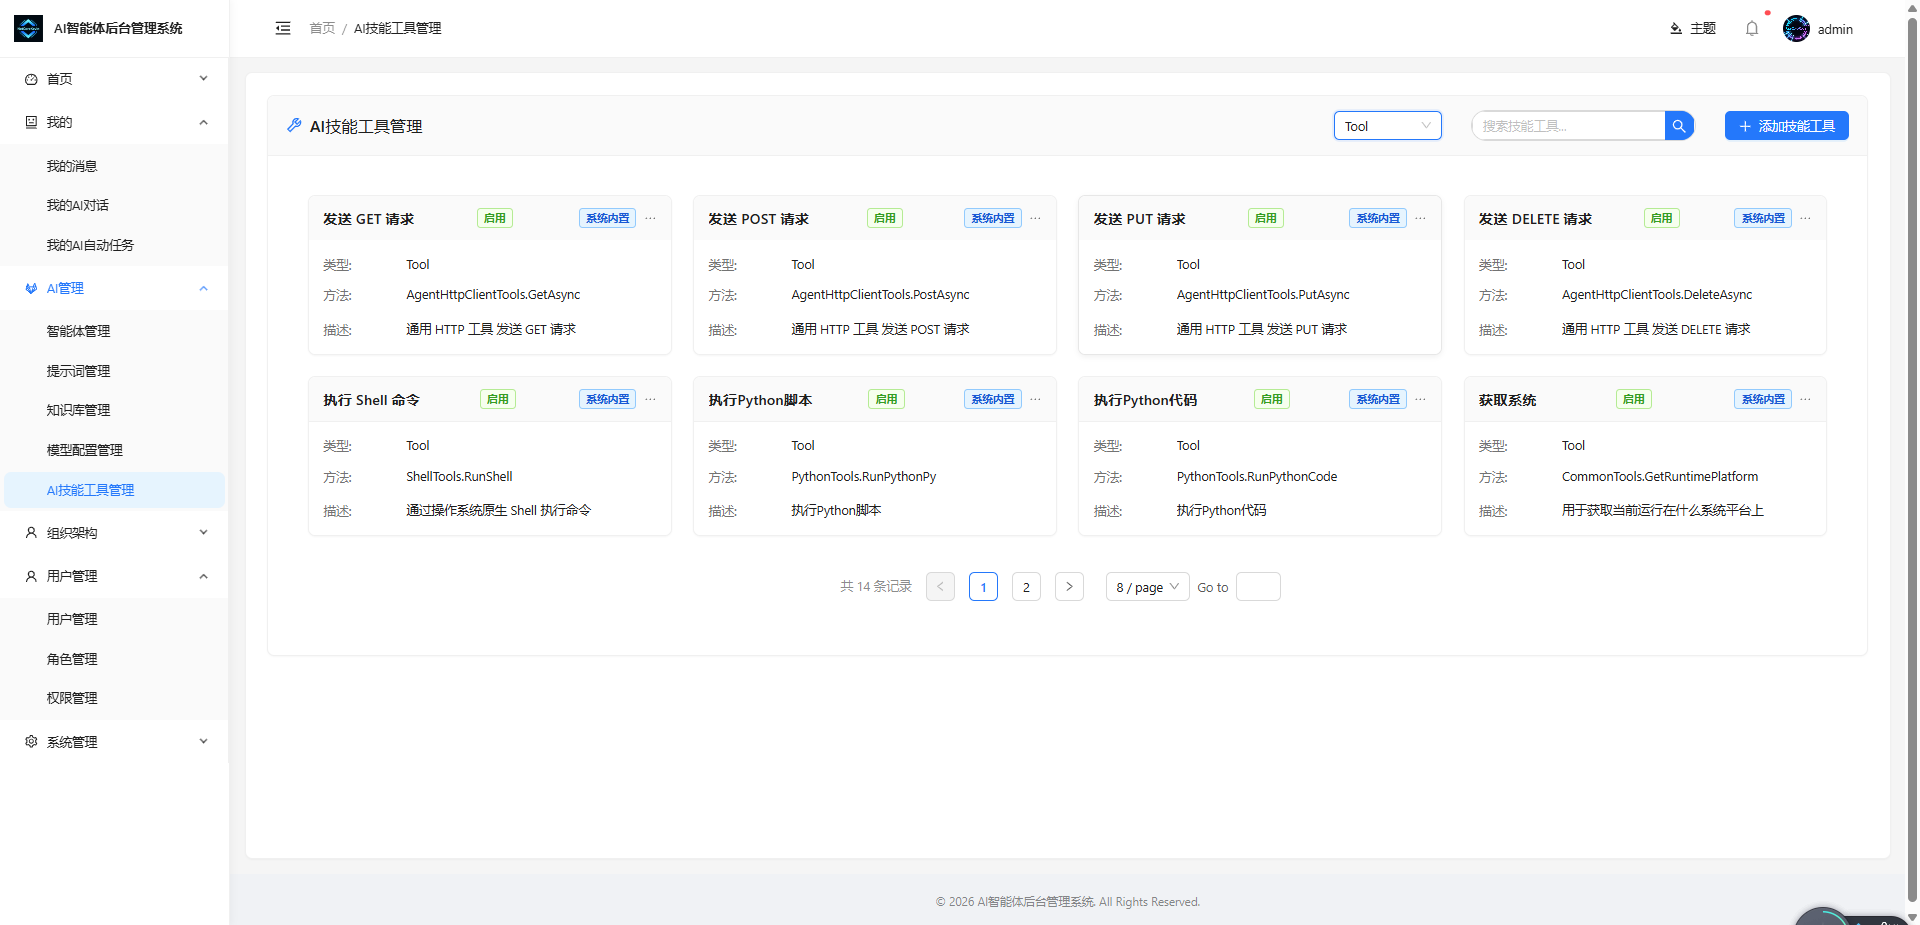Open 我的AI自动任务 menu item
The width and height of the screenshot is (1920, 925).
(114, 245)
